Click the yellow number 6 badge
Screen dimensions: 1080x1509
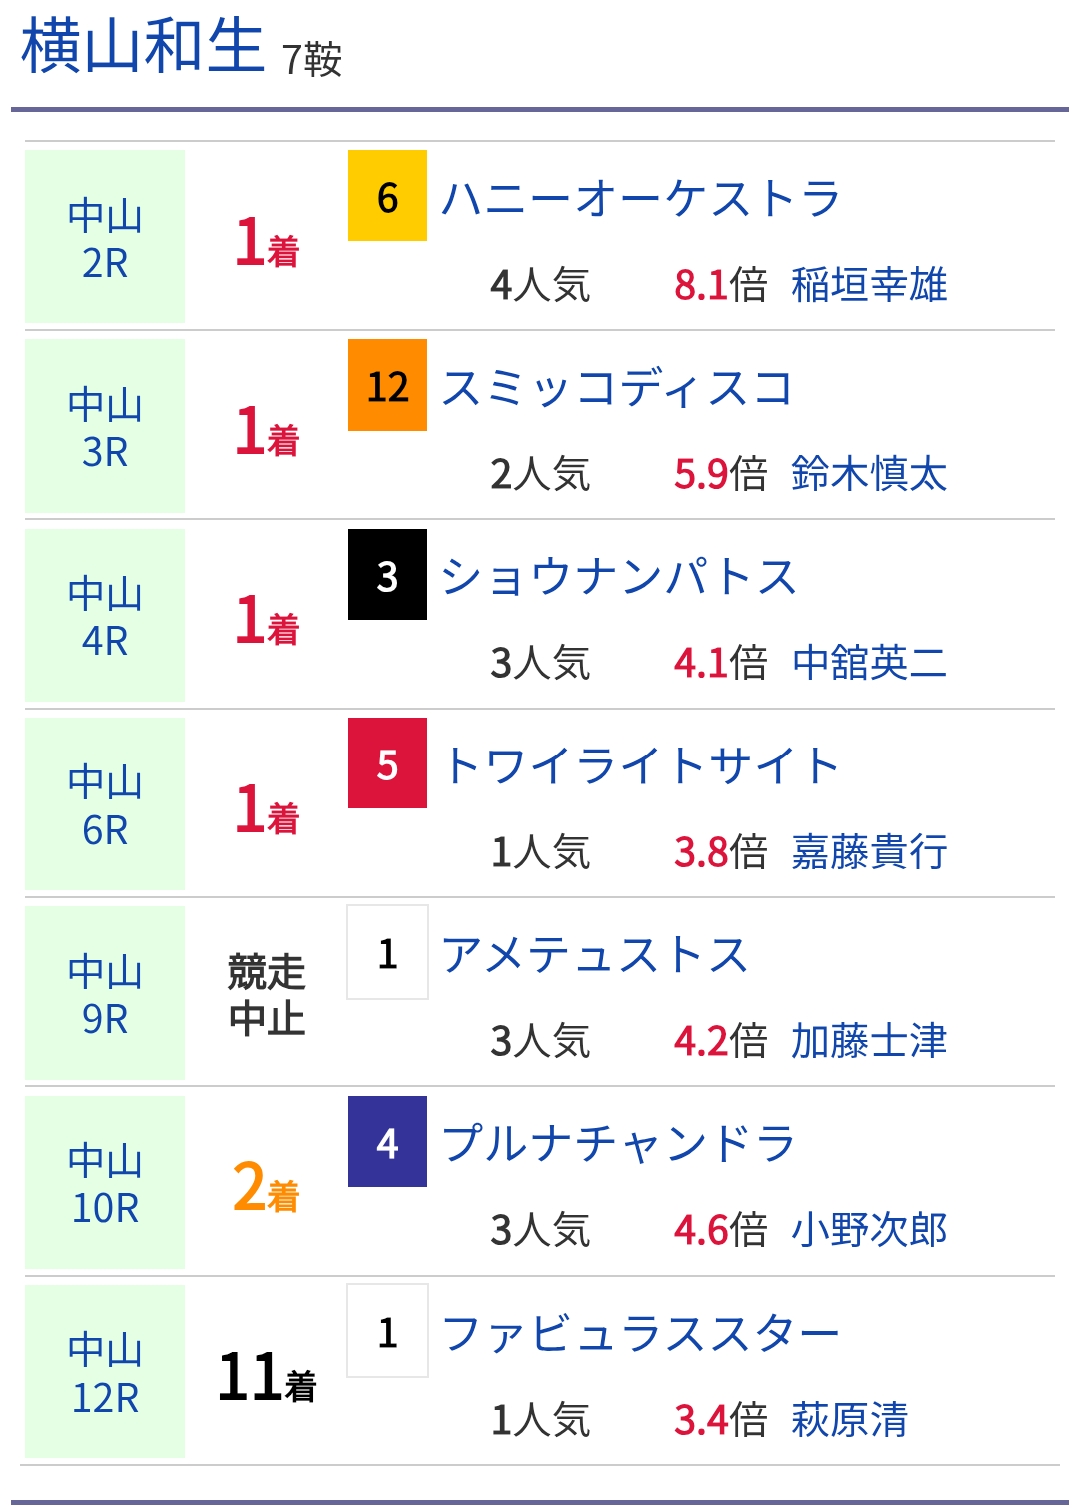387,196
